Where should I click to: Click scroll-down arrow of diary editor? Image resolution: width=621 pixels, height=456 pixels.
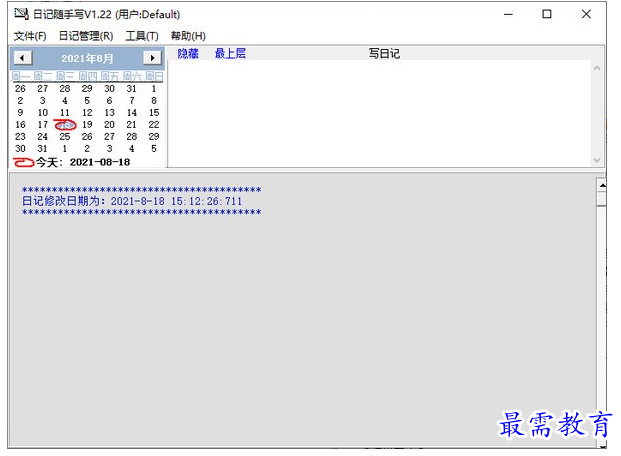coord(597,160)
